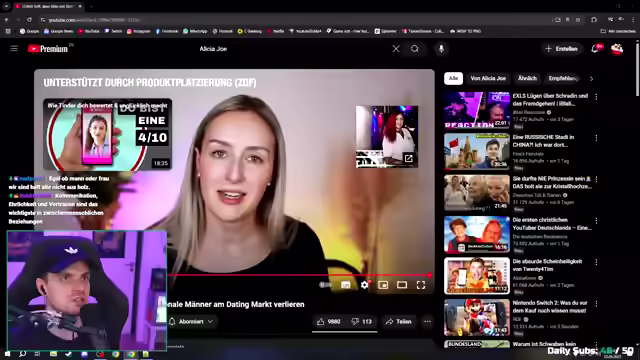Screen dimensions: 640x360
Task: Toggle subtitles in the video player
Action: [x=346, y=285]
